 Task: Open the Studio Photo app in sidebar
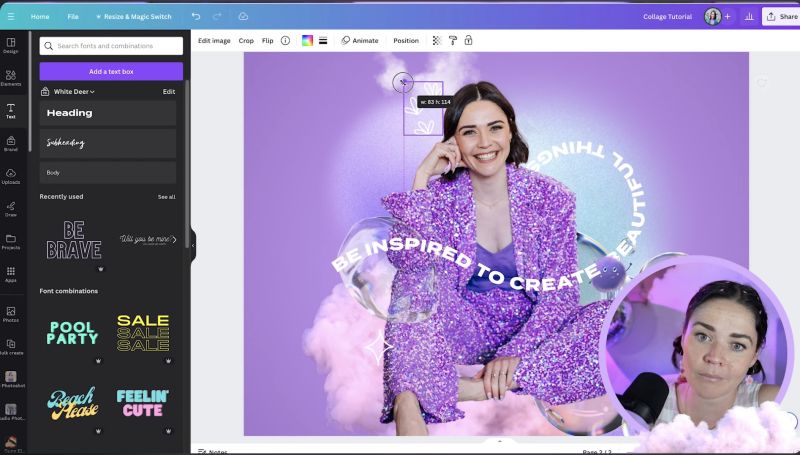11,412
